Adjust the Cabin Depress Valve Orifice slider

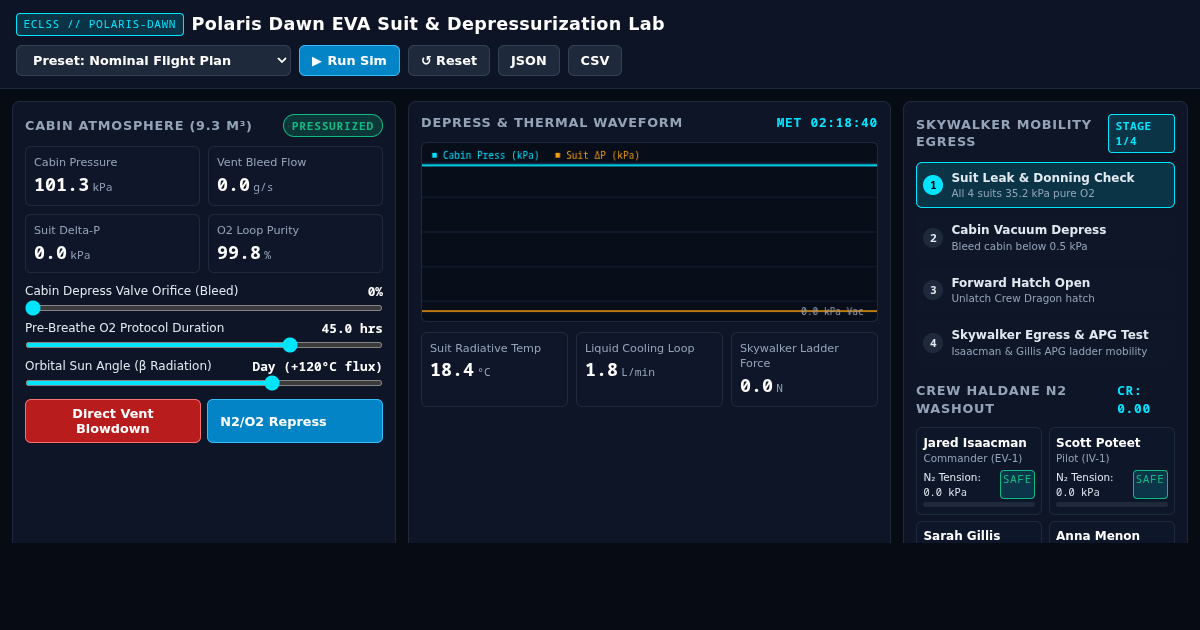204,308
